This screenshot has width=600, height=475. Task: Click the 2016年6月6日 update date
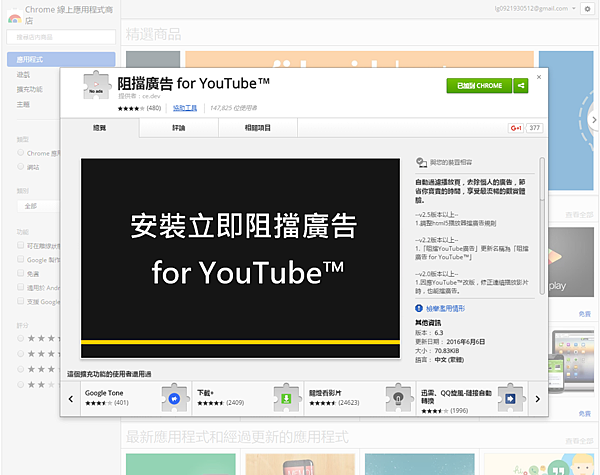466,342
